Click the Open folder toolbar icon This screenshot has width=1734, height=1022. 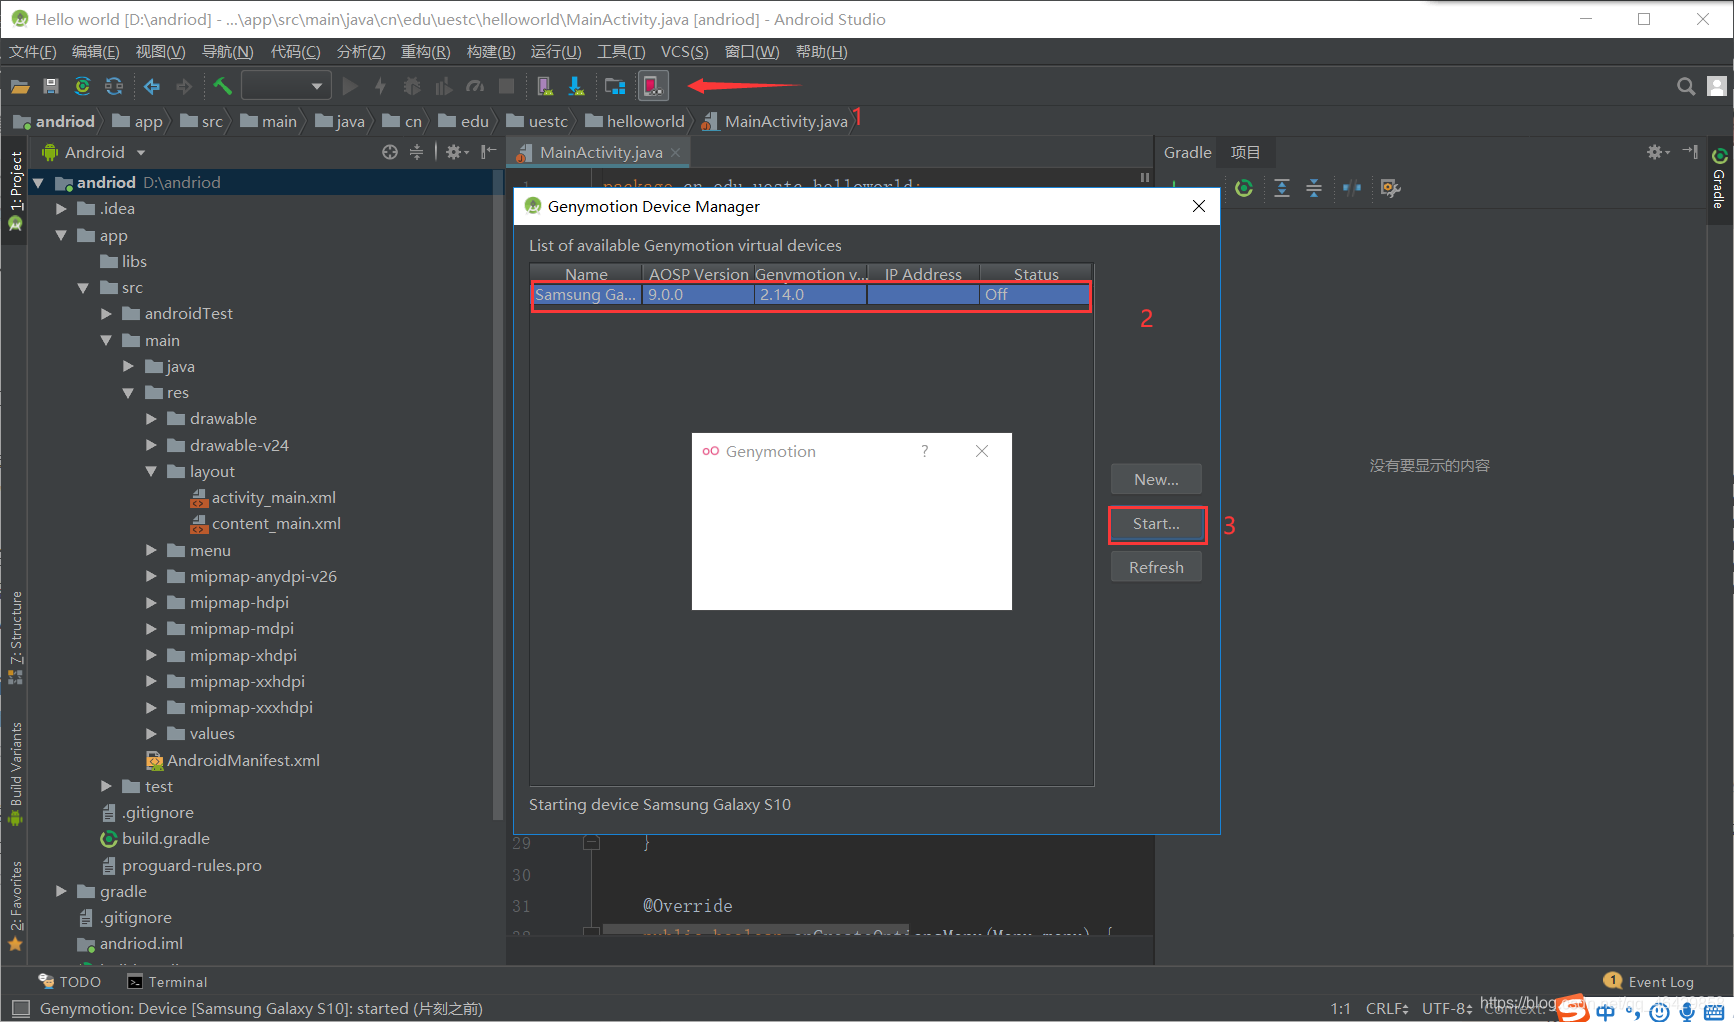[19, 87]
